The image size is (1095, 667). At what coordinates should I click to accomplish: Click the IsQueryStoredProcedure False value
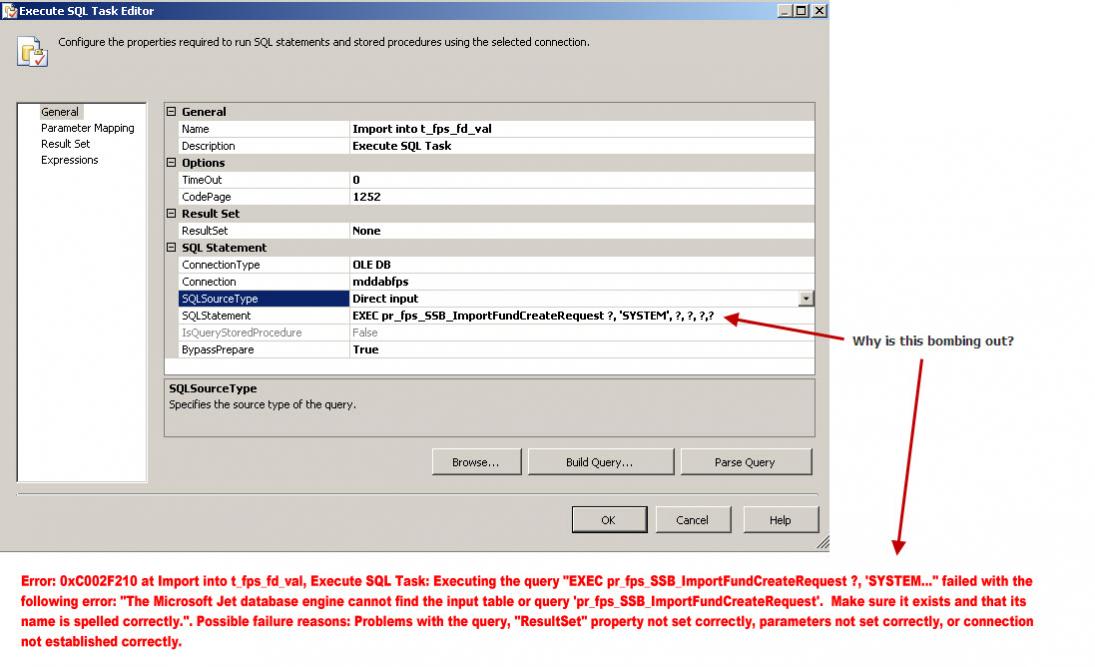582,332
